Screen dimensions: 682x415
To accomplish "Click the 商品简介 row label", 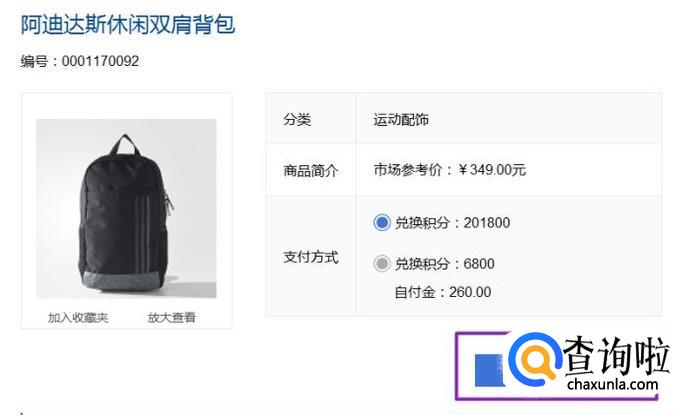I will coord(311,171).
